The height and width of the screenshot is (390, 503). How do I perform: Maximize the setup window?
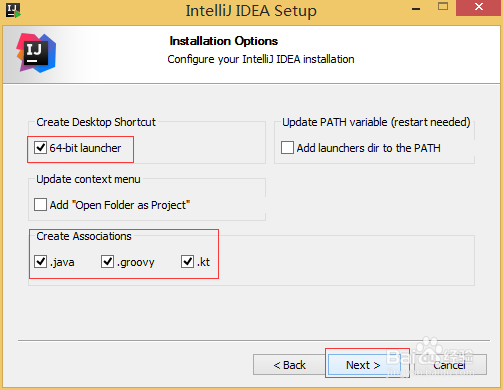click(443, 7)
